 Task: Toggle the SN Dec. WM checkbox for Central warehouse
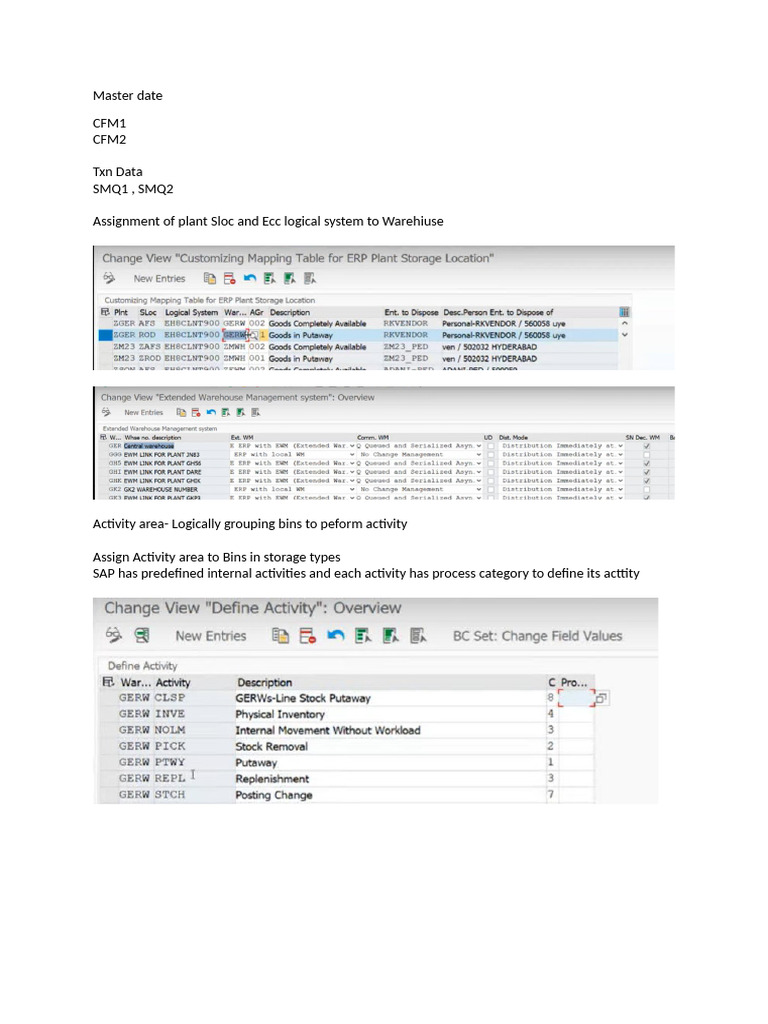tap(647, 445)
